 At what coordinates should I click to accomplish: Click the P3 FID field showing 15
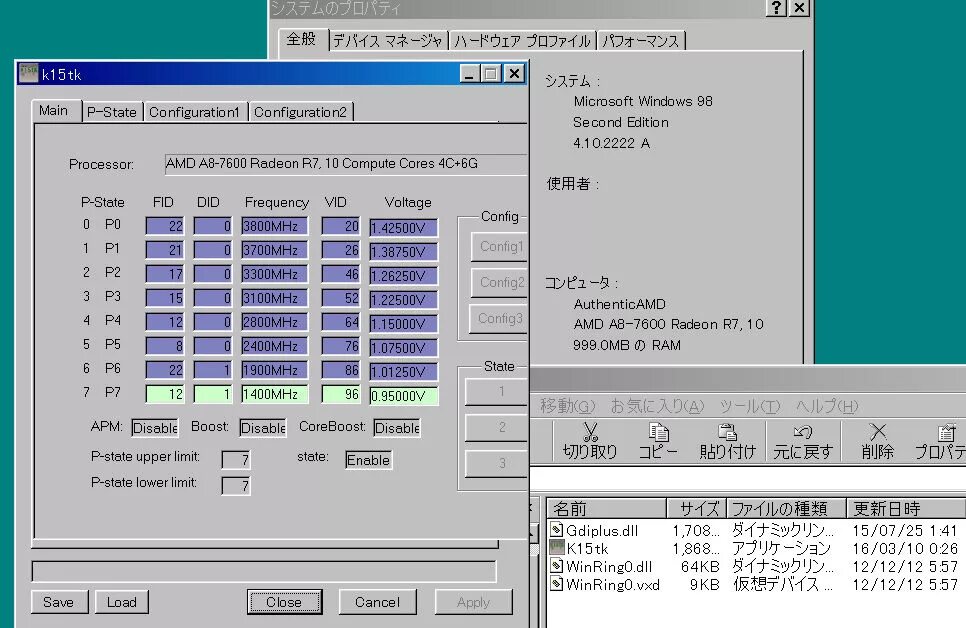(x=165, y=298)
